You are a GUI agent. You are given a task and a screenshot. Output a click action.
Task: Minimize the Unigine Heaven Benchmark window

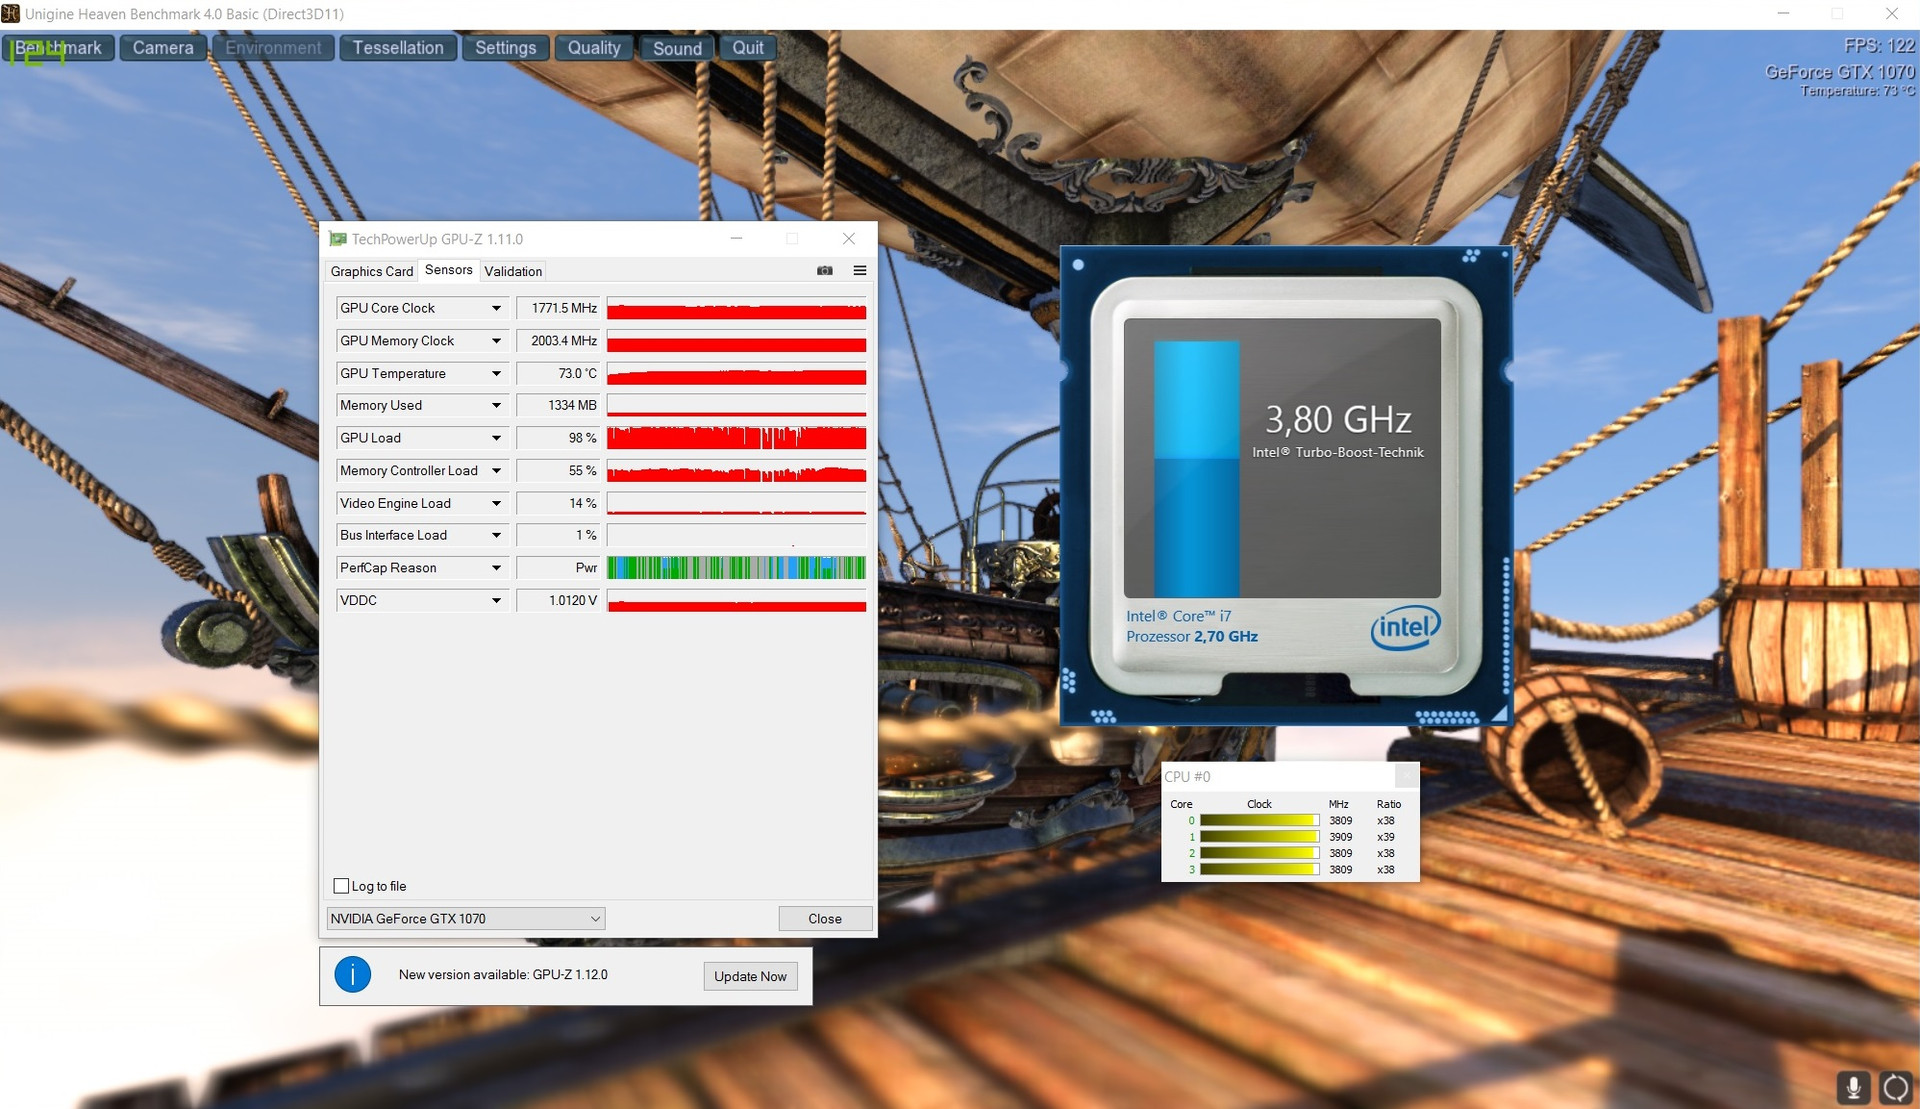coord(1783,14)
